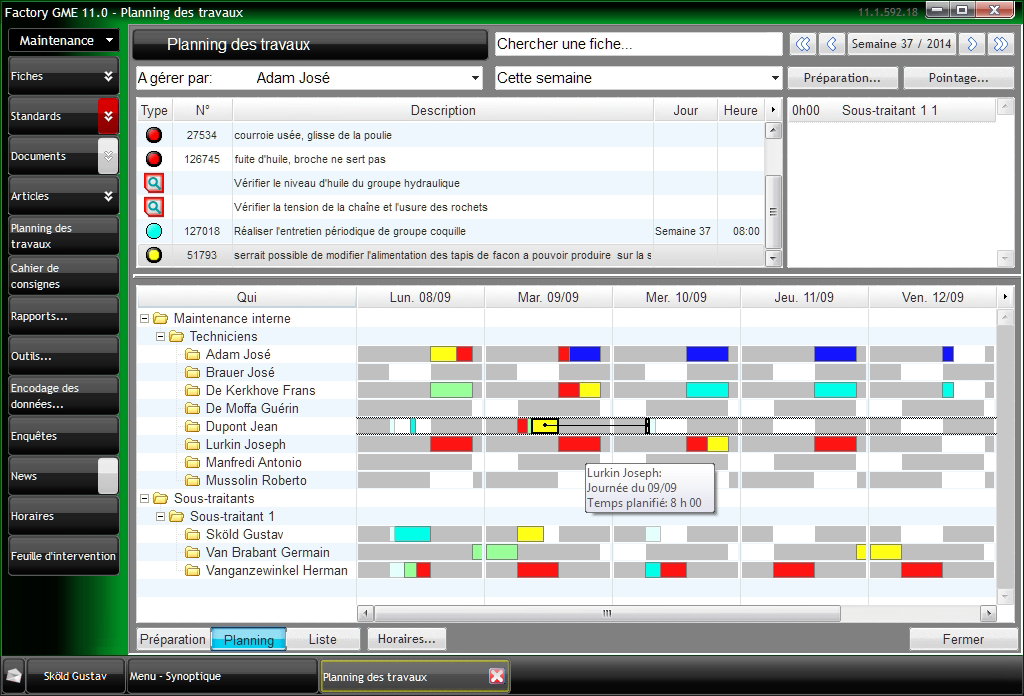This screenshot has height=696, width=1024.
Task: Select the Planning tab
Action: click(249, 640)
